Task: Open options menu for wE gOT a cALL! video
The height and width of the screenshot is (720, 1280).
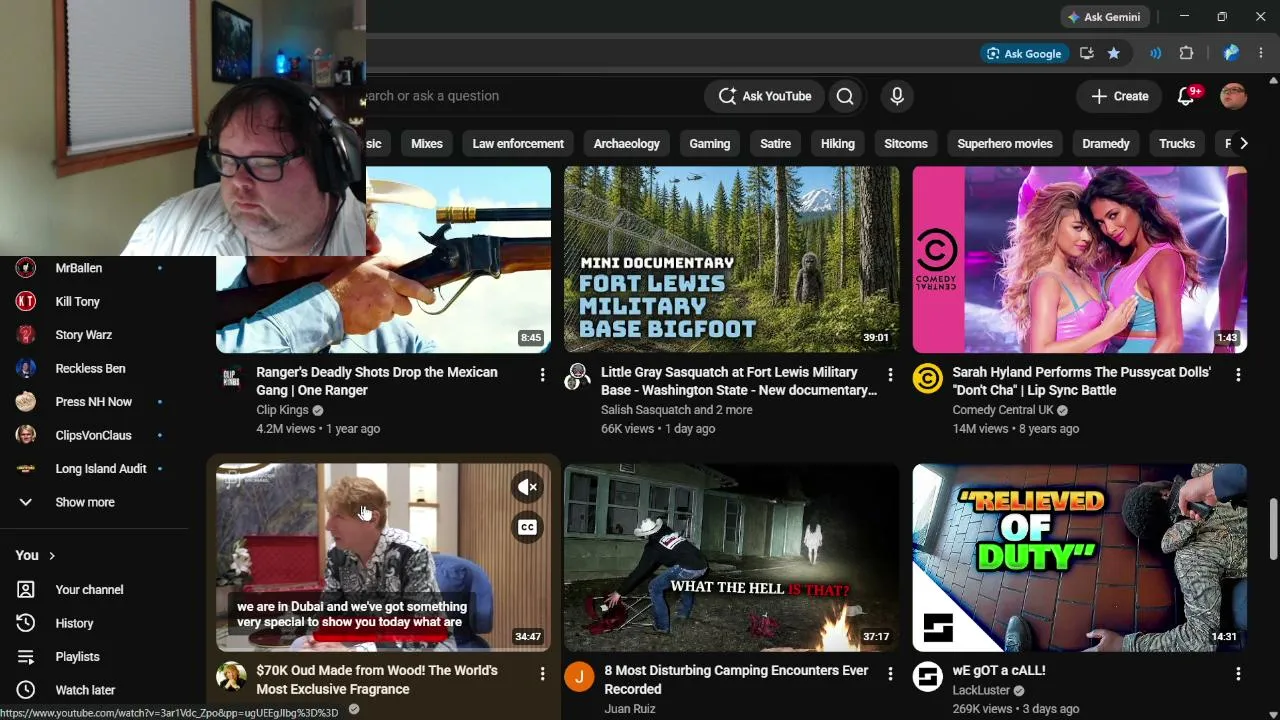Action: 1238,675
